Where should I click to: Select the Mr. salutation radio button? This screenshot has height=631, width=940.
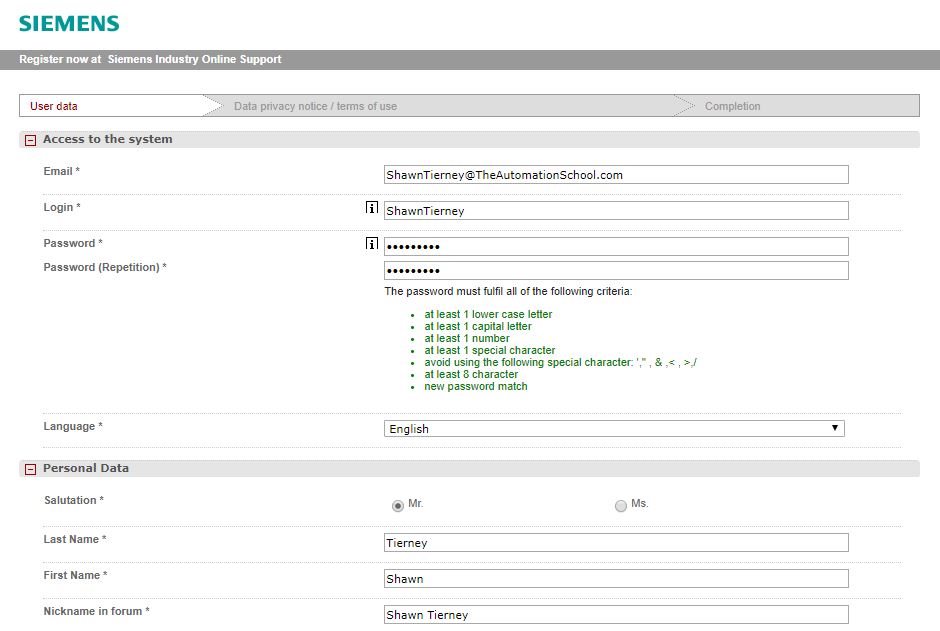(x=398, y=506)
